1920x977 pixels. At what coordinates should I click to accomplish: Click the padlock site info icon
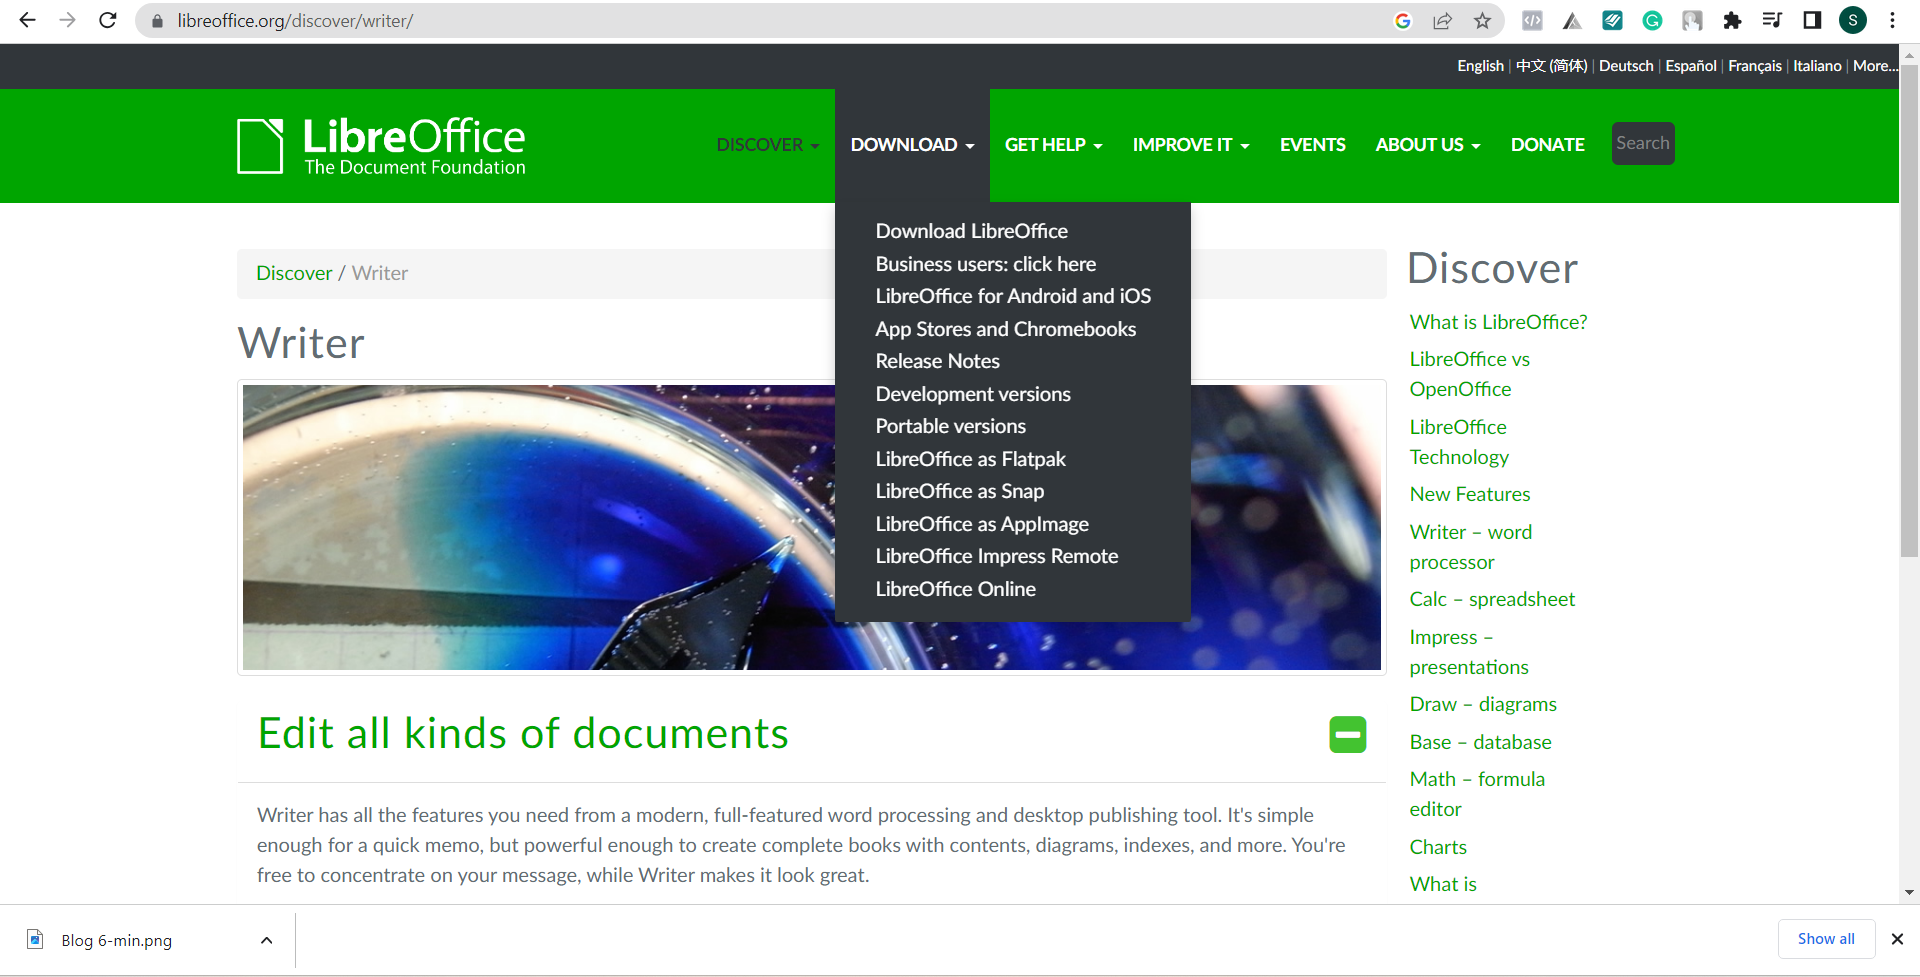157,21
